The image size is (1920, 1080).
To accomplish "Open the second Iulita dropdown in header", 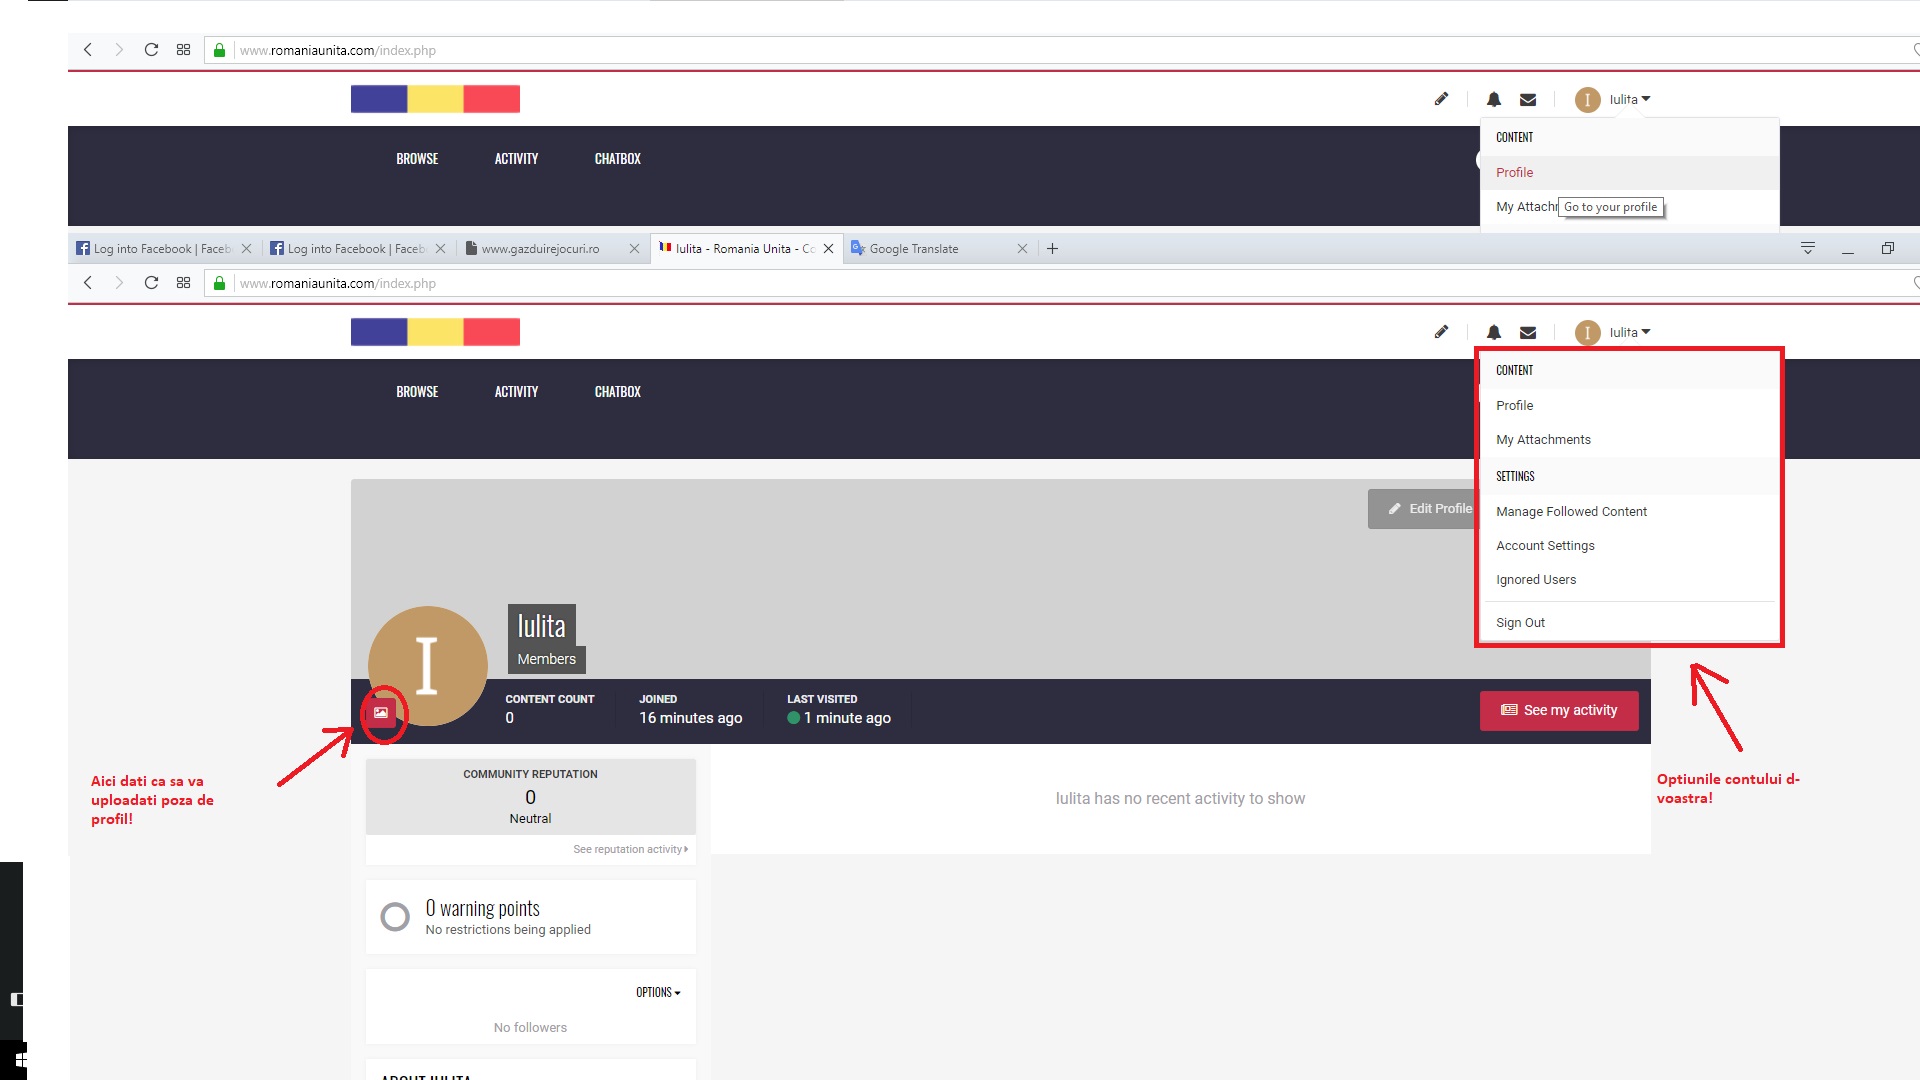I will (x=1627, y=331).
